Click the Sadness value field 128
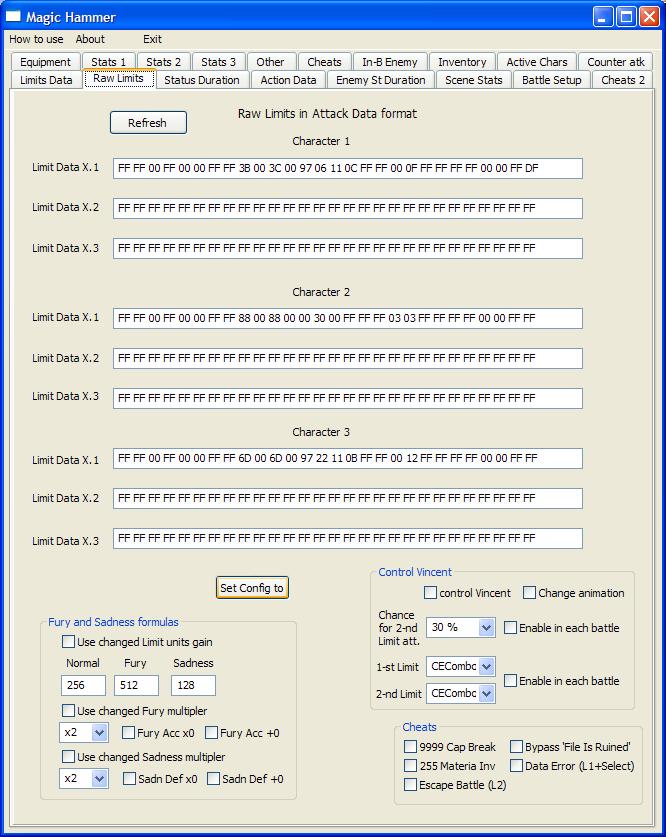This screenshot has height=837, width=666. 193,685
